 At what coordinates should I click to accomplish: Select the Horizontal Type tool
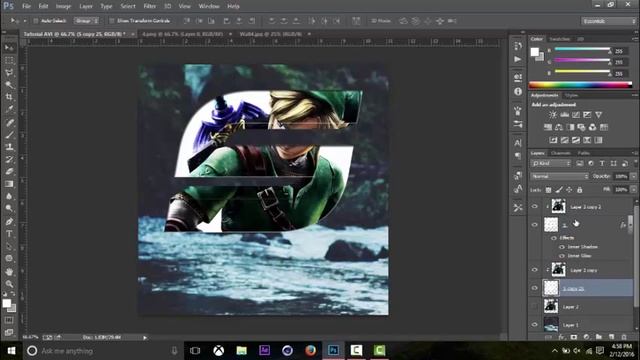pyautogui.click(x=9, y=234)
